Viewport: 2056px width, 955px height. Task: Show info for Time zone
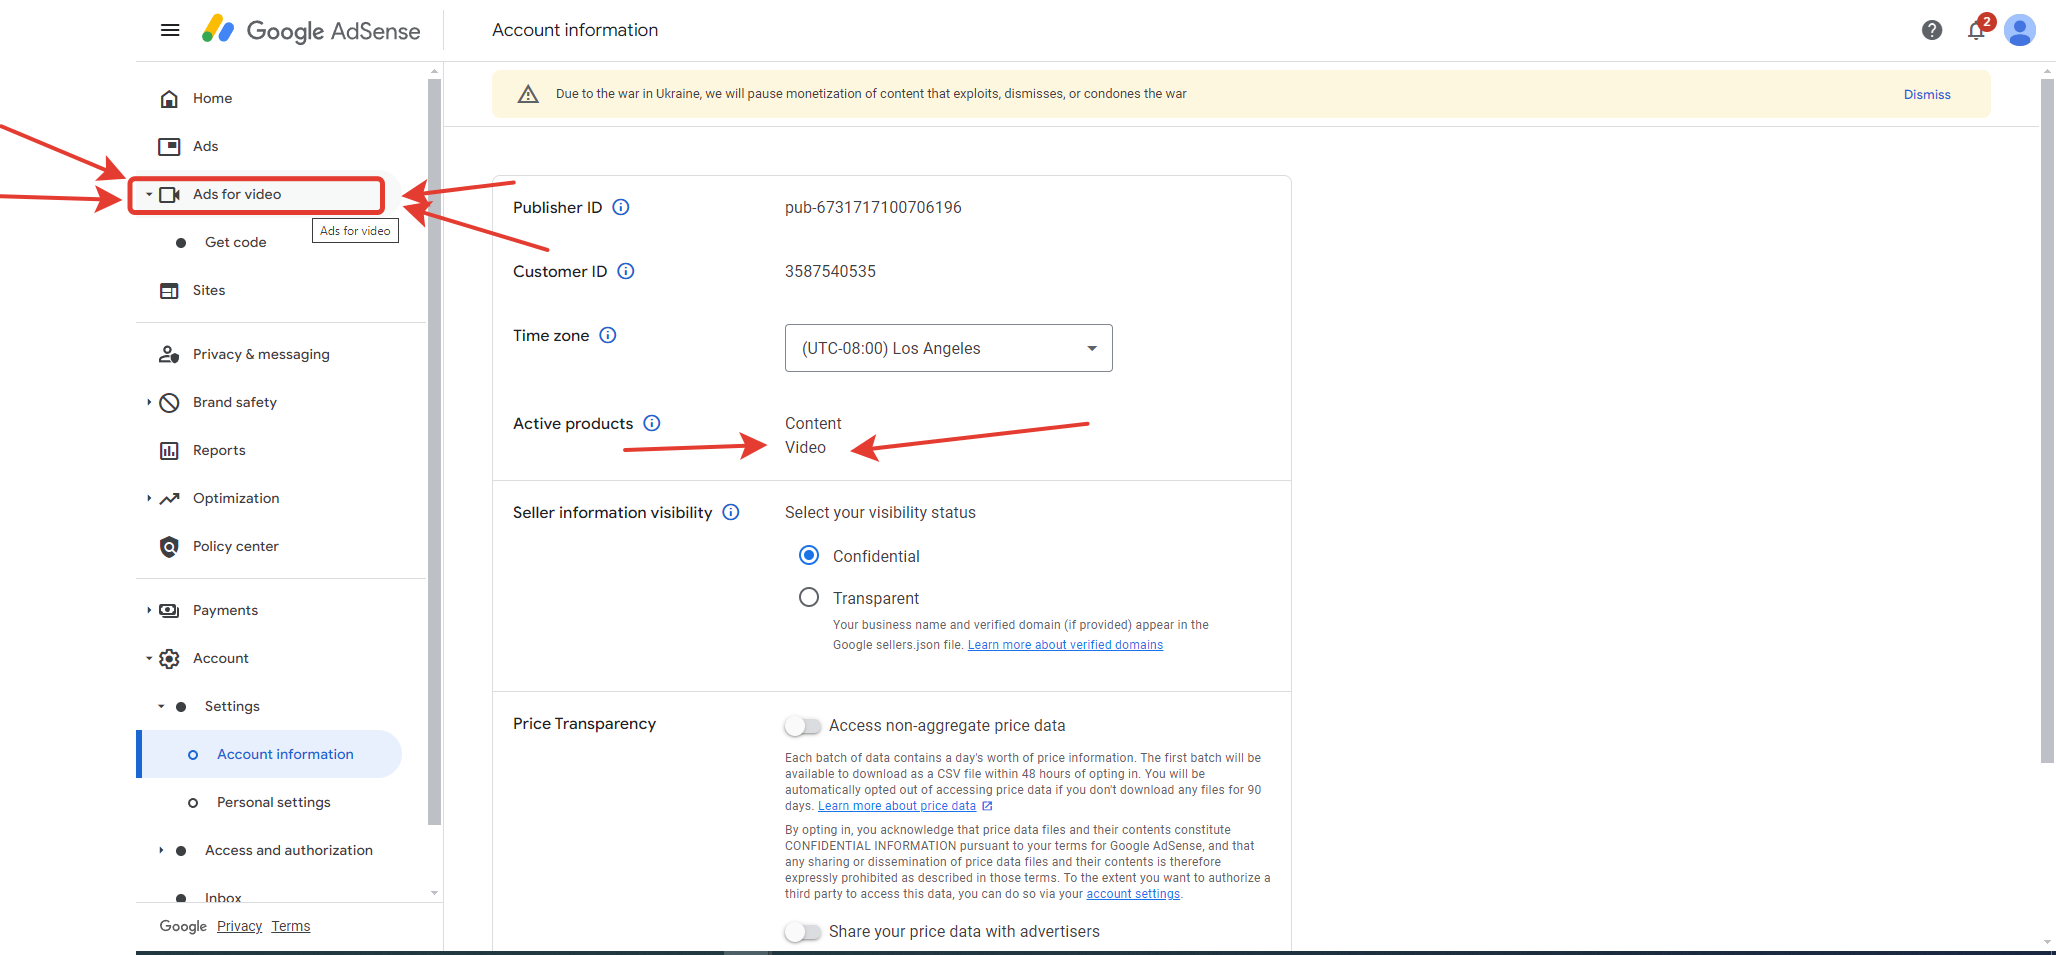(x=608, y=335)
